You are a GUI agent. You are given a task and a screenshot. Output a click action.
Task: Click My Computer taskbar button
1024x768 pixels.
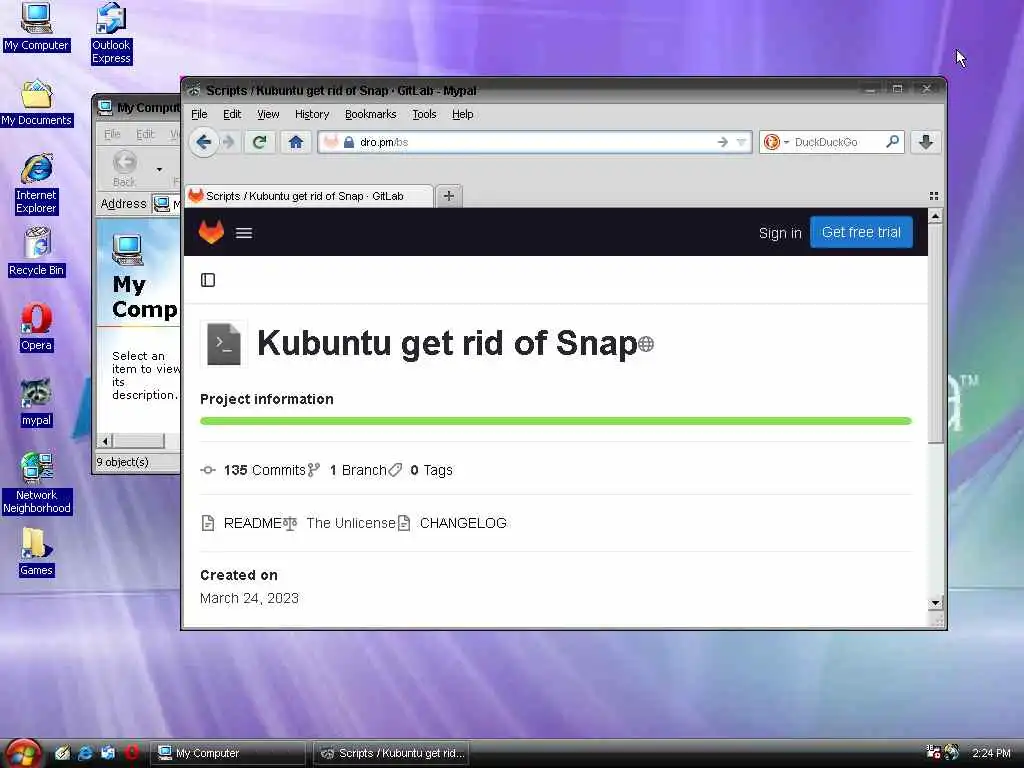tap(228, 753)
